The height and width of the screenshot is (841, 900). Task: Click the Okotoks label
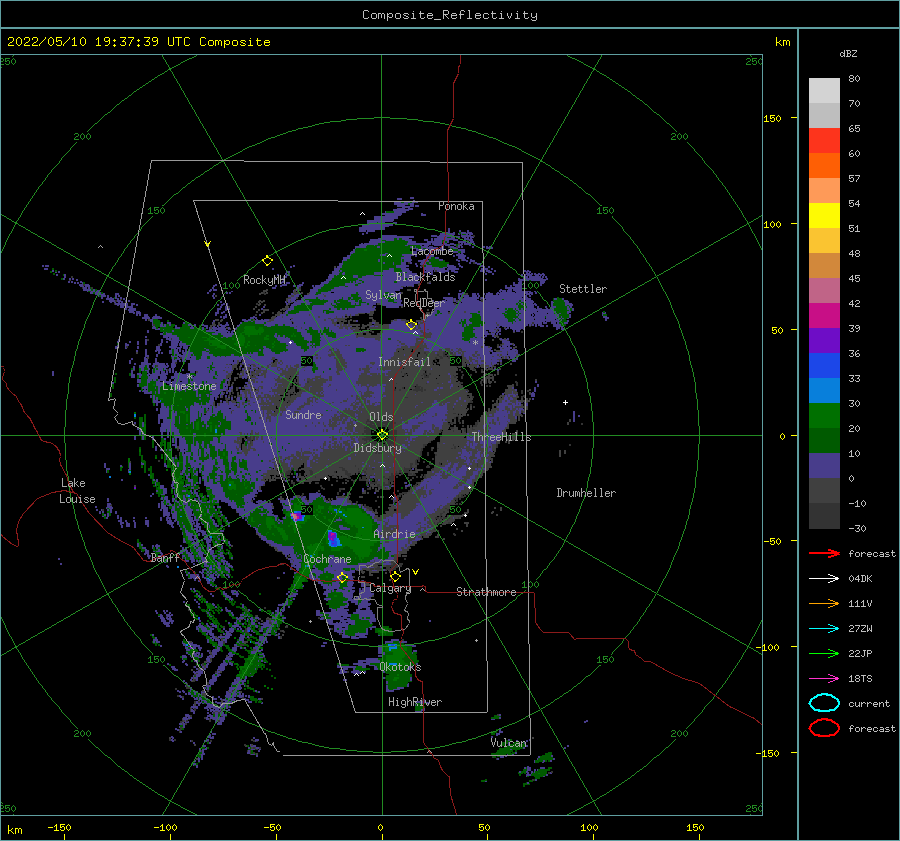tap(400, 667)
